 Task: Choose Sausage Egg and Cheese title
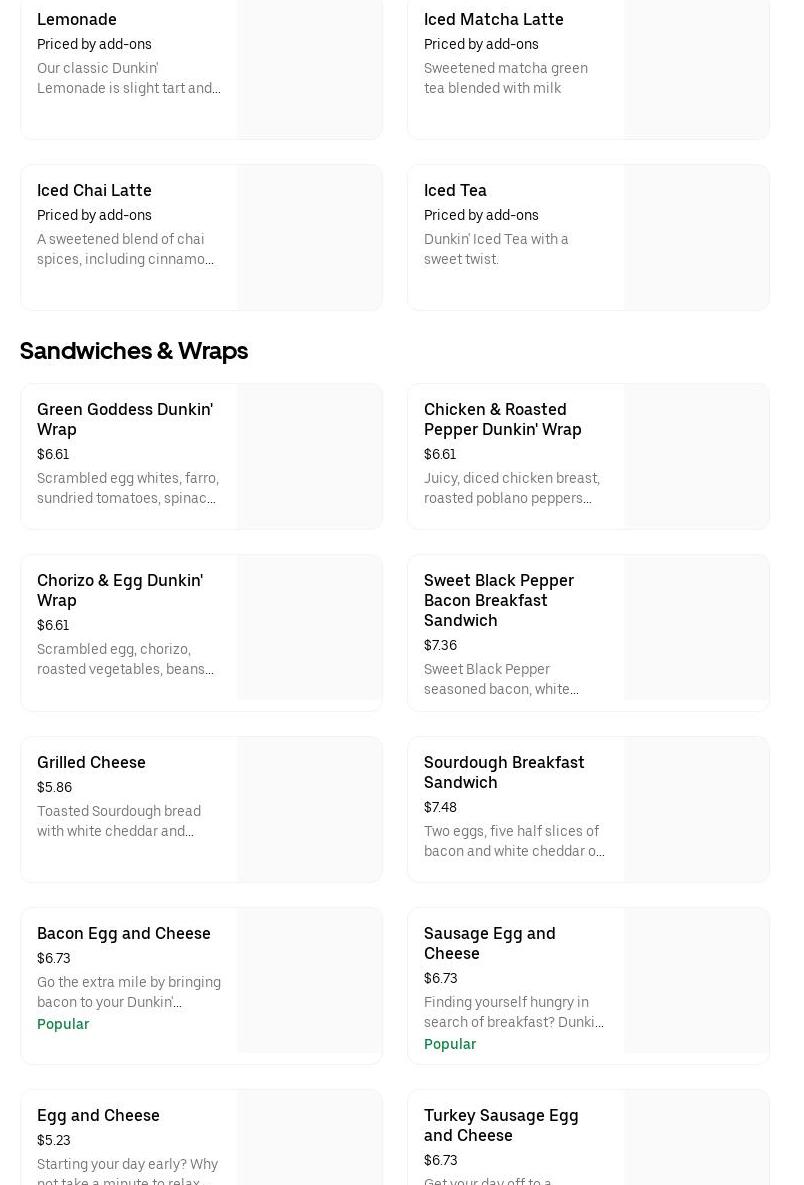click(x=489, y=943)
